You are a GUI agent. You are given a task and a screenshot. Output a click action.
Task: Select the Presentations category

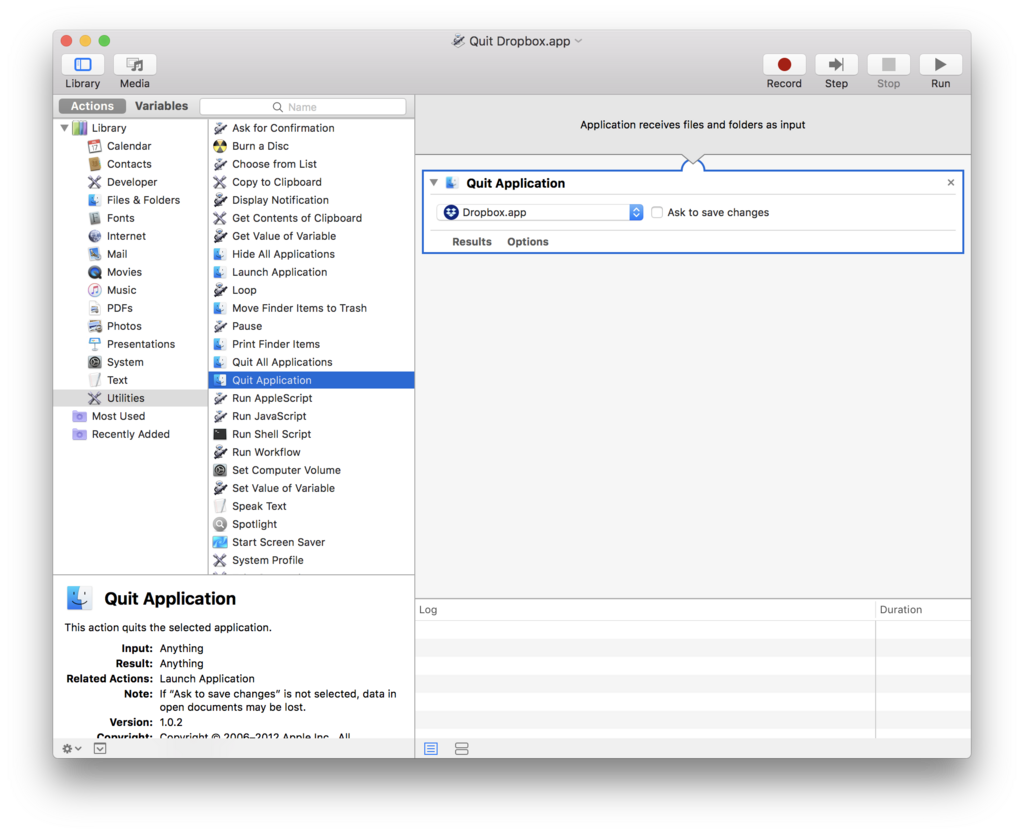[x=141, y=344]
